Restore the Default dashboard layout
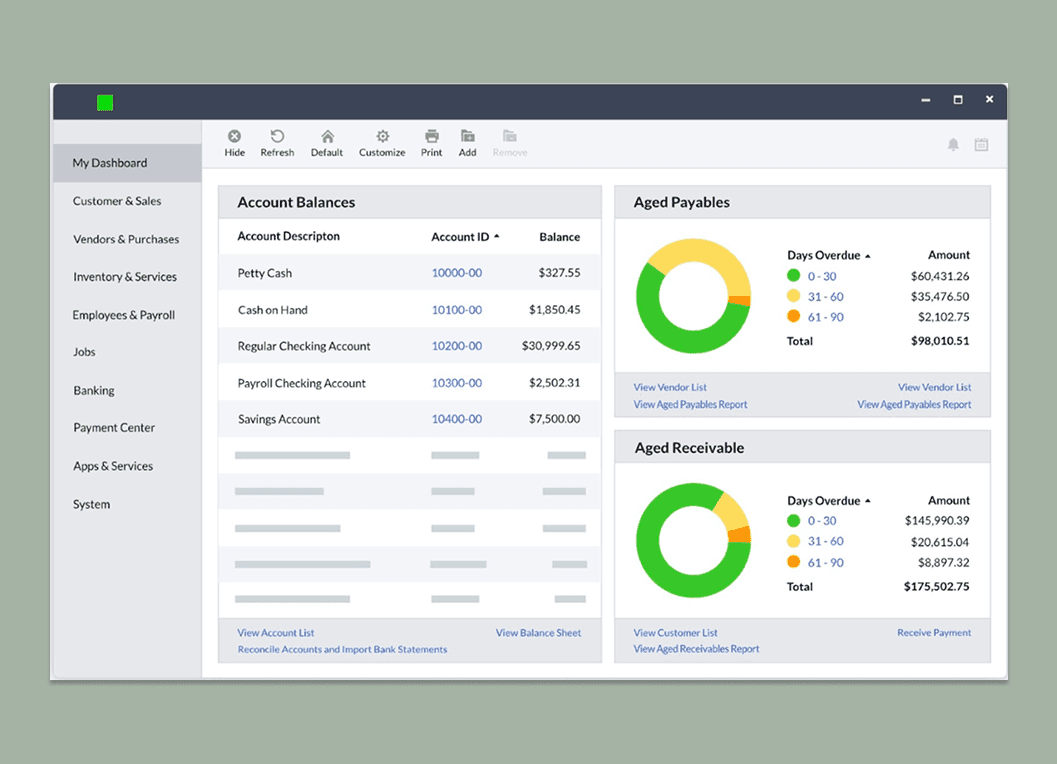The height and width of the screenshot is (764, 1057). tap(326, 141)
